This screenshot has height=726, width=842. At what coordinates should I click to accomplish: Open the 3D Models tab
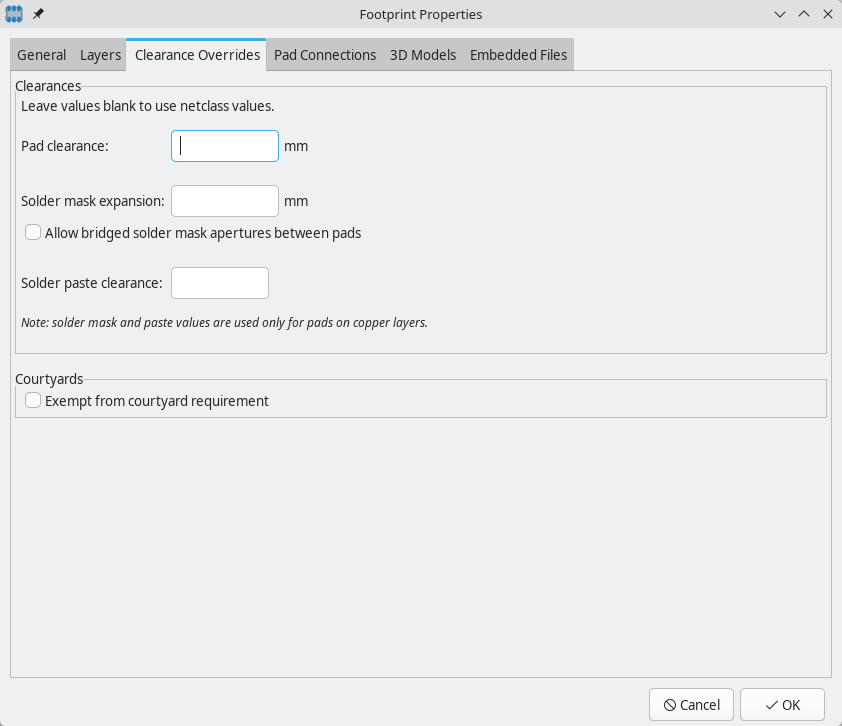pos(423,54)
